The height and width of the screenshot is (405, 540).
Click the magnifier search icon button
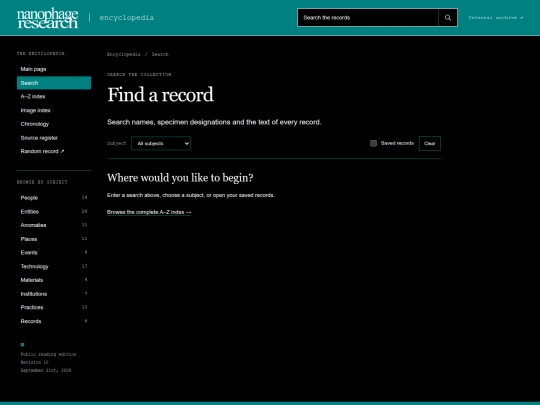448,18
